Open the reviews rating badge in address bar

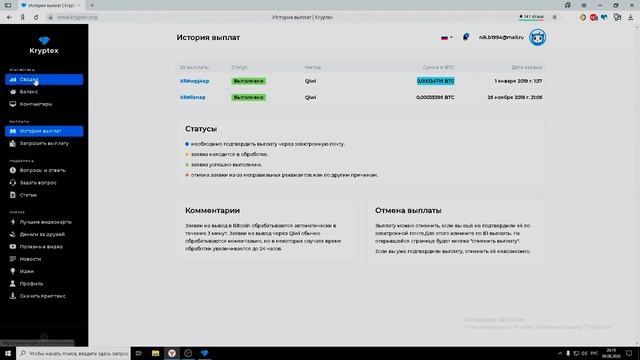[531, 17]
